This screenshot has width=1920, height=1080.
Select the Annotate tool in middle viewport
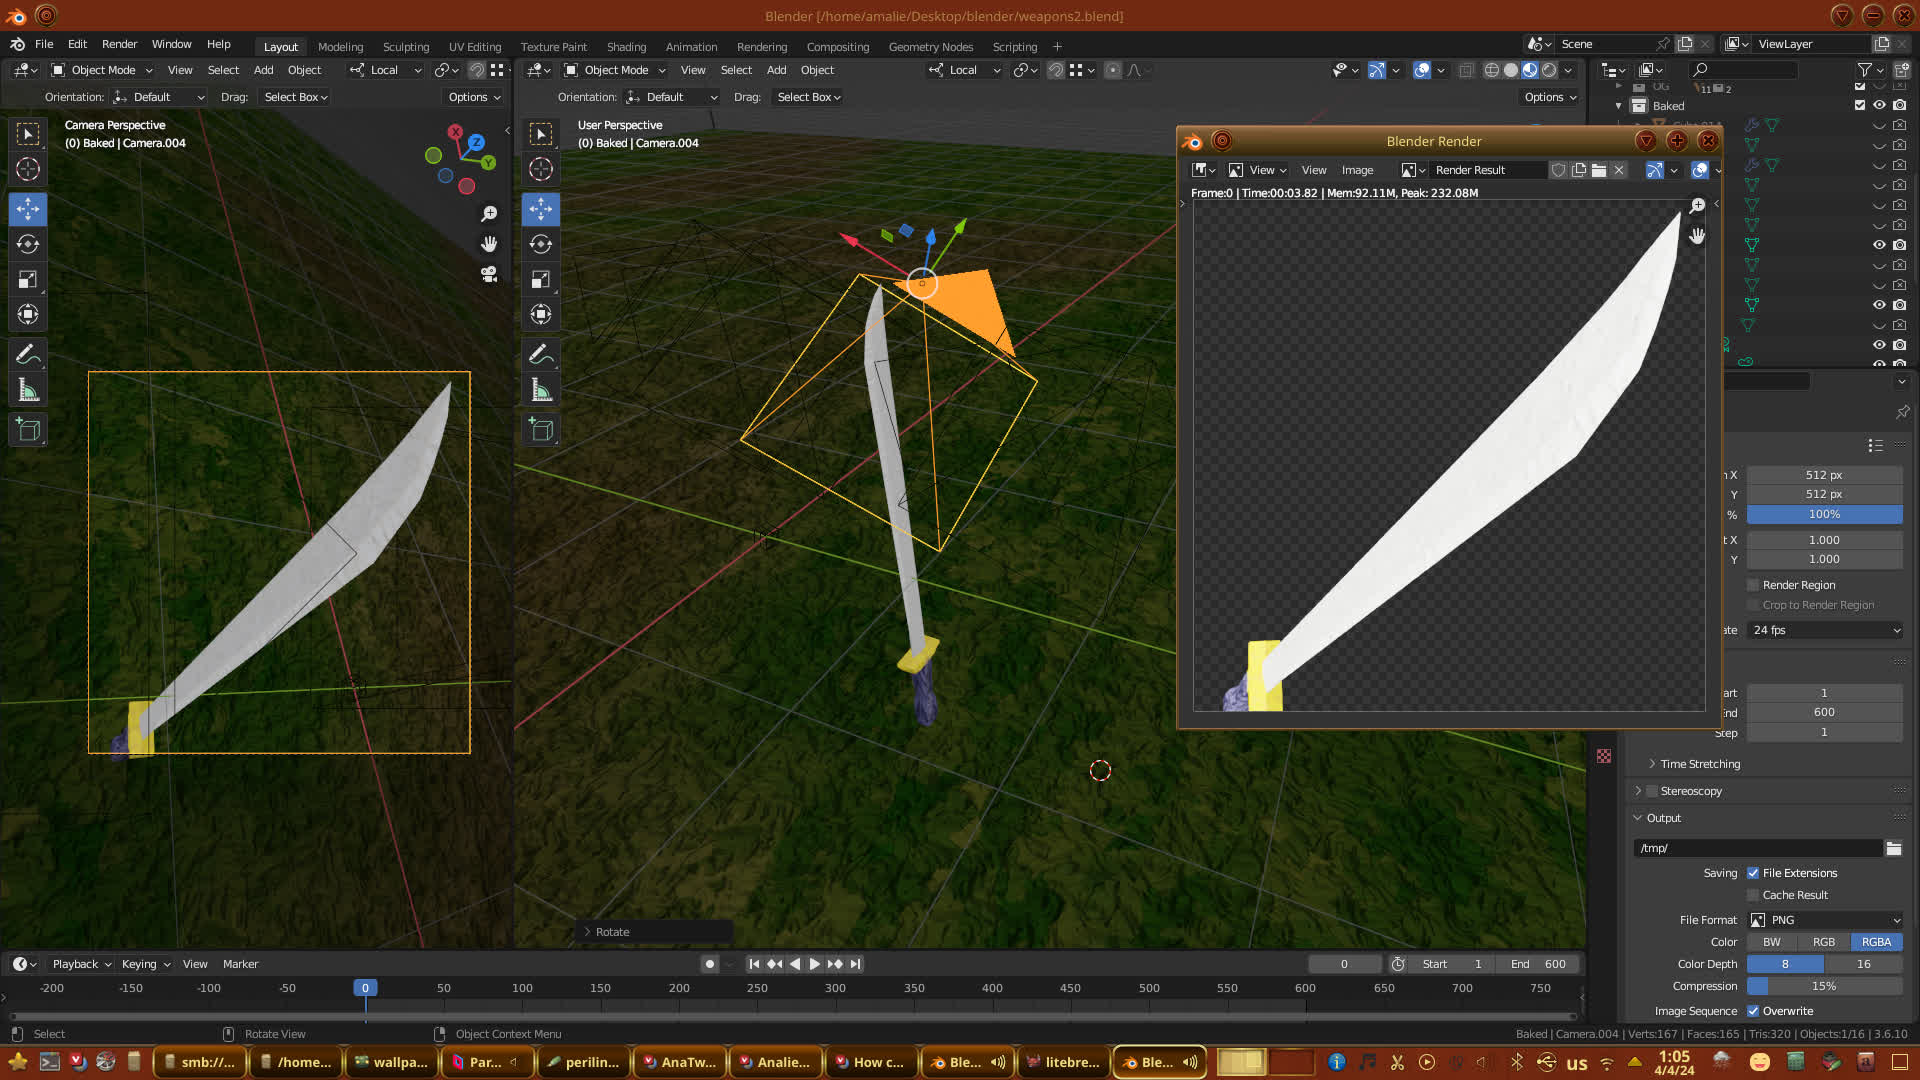[541, 354]
